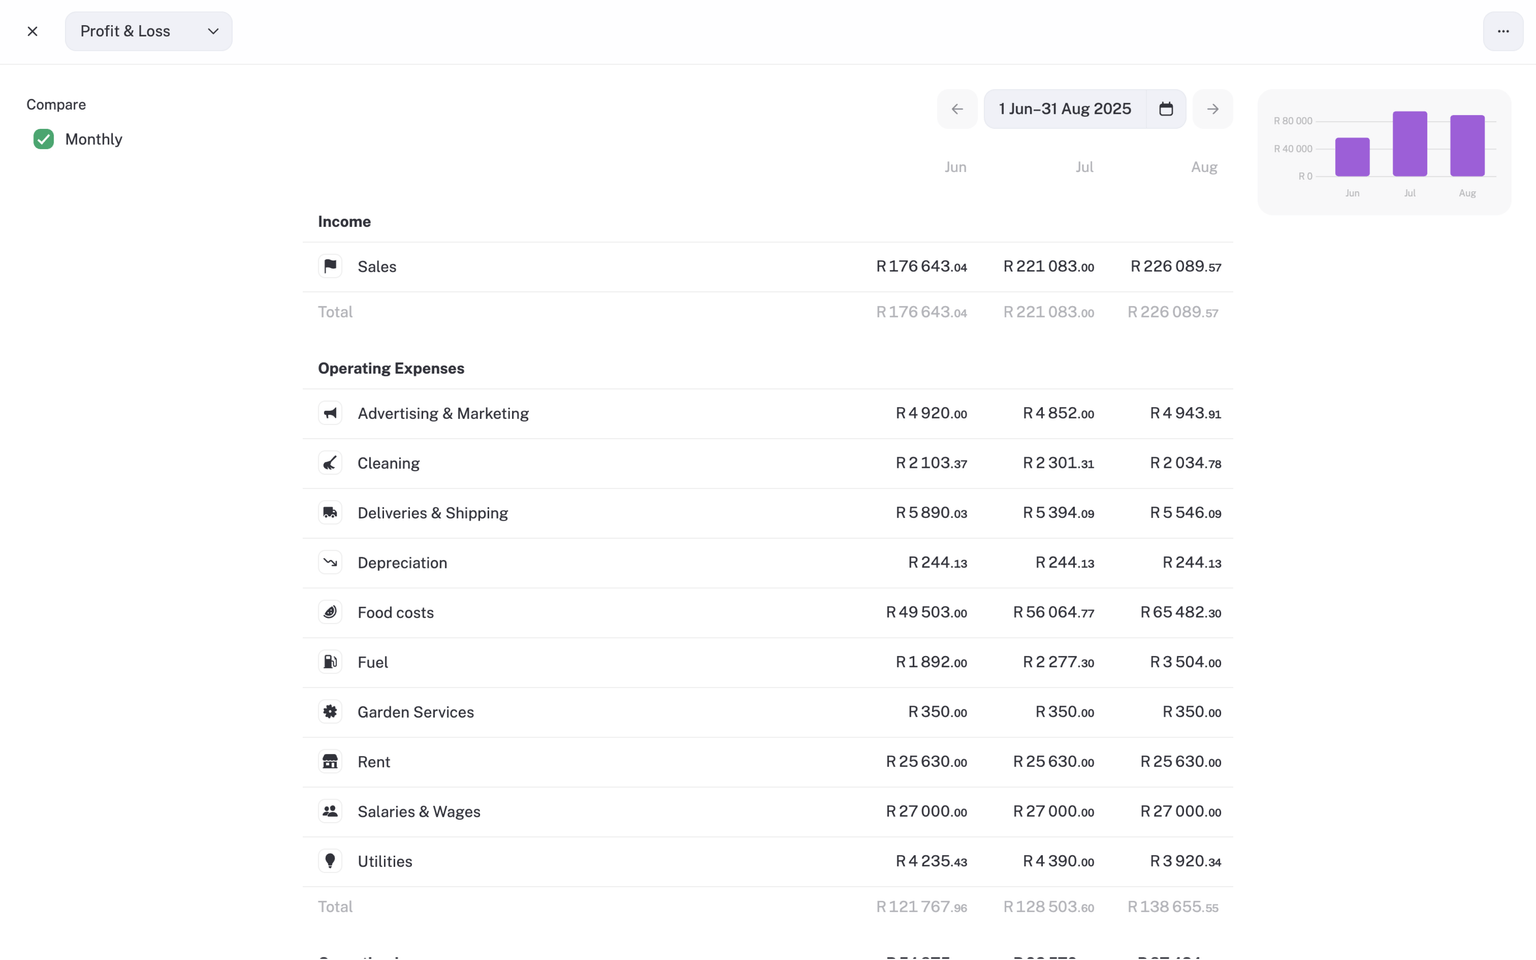Click the 1 Jun–31 Aug 2025 date range
The width and height of the screenshot is (1536, 960).
[1064, 109]
